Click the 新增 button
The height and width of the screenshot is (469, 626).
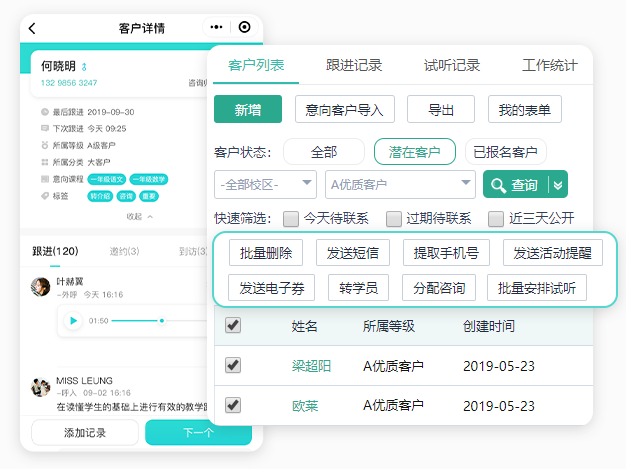click(248, 109)
